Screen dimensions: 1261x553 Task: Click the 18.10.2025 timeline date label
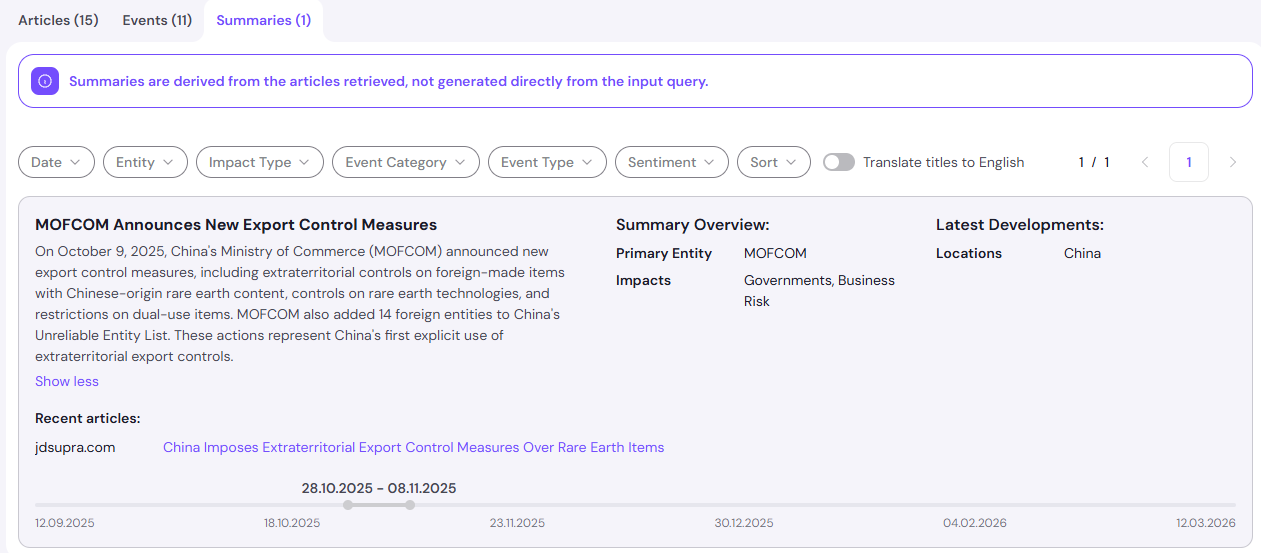point(292,523)
